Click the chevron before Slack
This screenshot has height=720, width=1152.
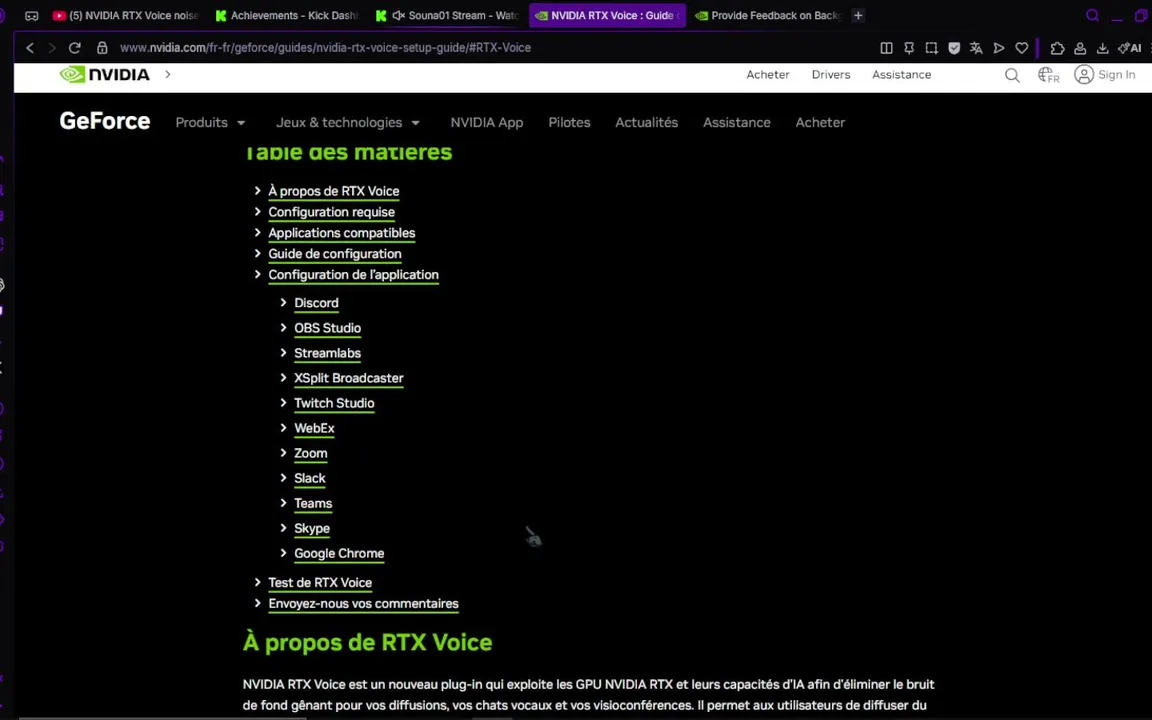(x=284, y=478)
